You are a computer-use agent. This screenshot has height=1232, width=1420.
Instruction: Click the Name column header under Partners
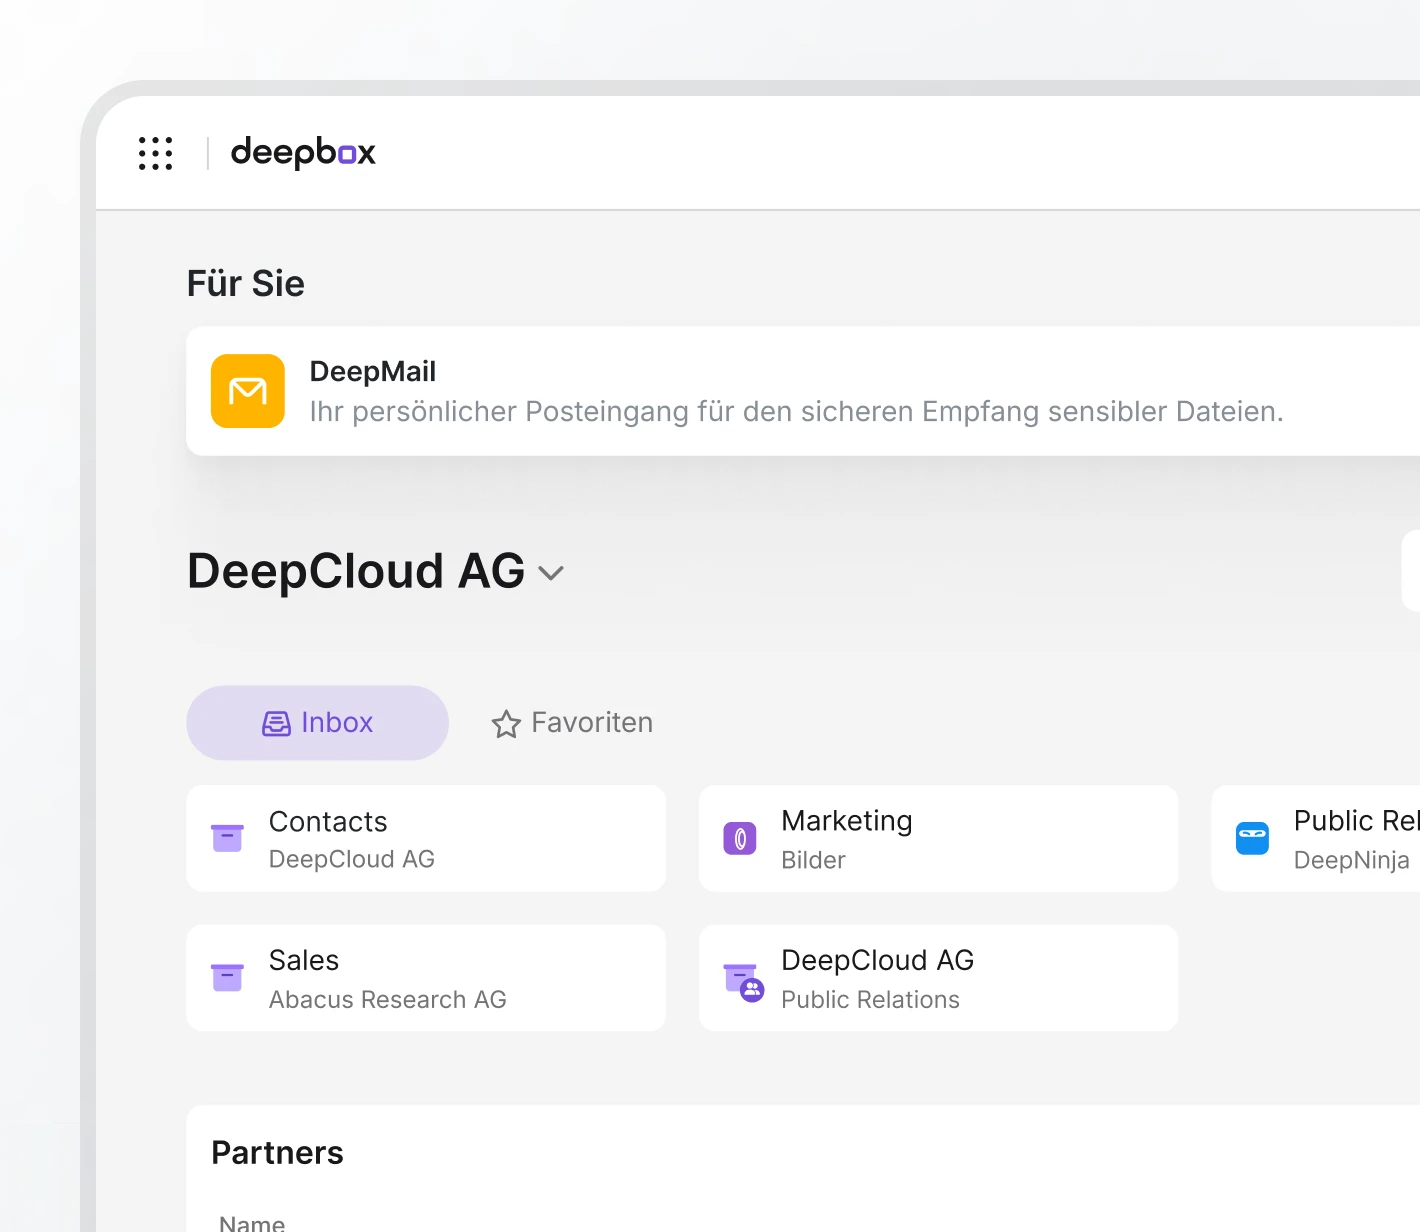point(252,1222)
